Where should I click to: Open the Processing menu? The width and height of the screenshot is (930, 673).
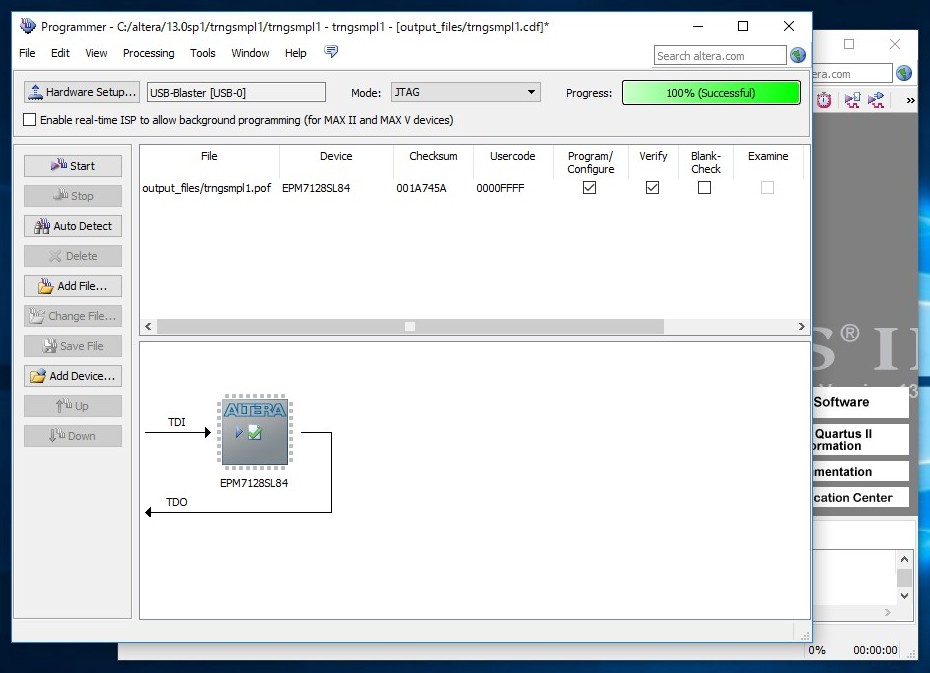[x=148, y=53]
